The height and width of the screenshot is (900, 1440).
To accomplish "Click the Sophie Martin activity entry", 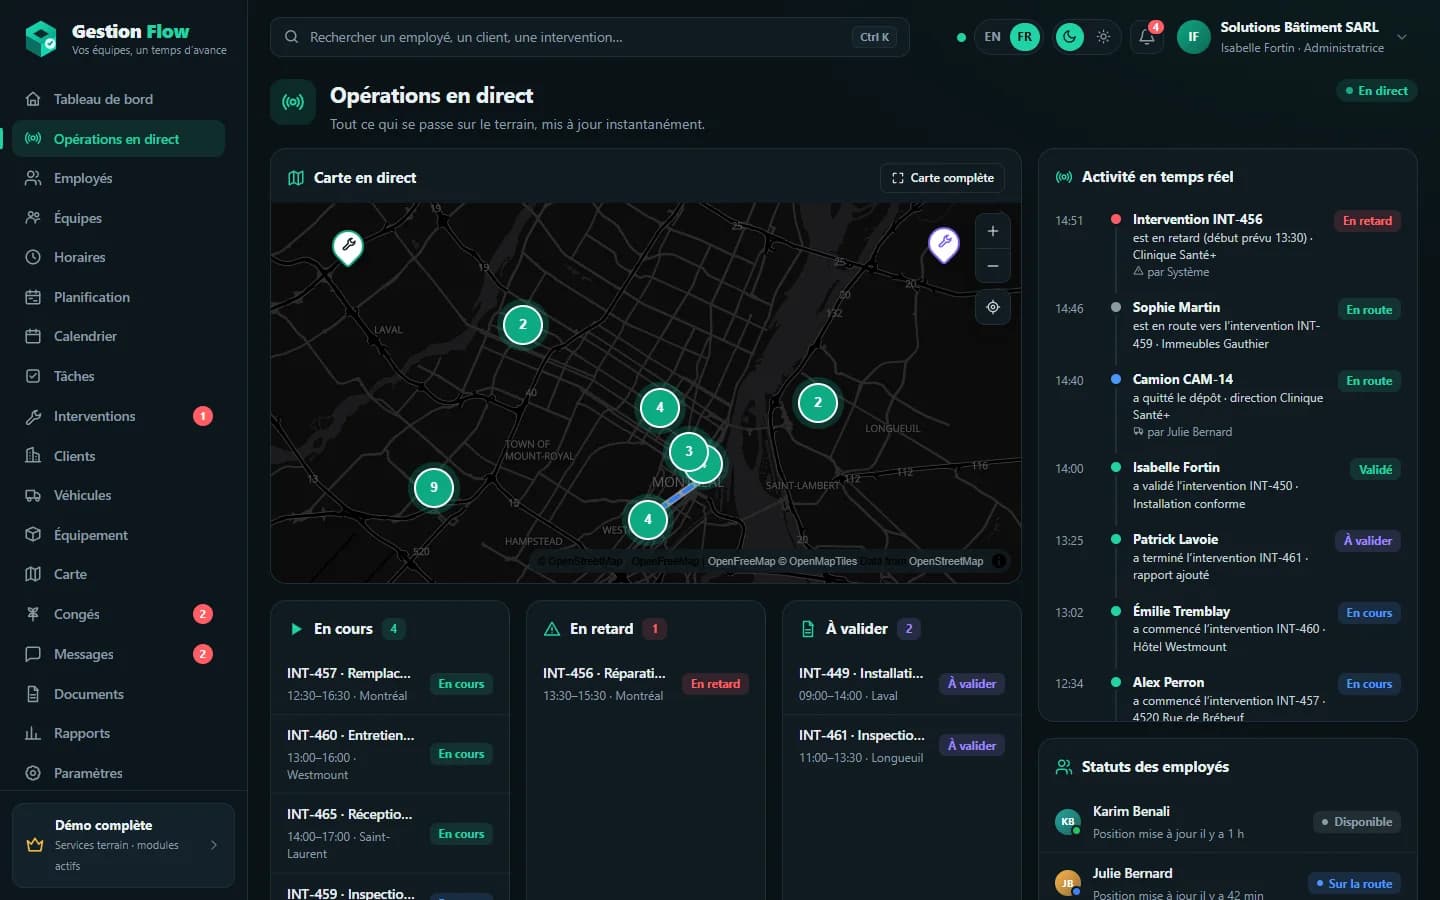I will (x=1228, y=325).
